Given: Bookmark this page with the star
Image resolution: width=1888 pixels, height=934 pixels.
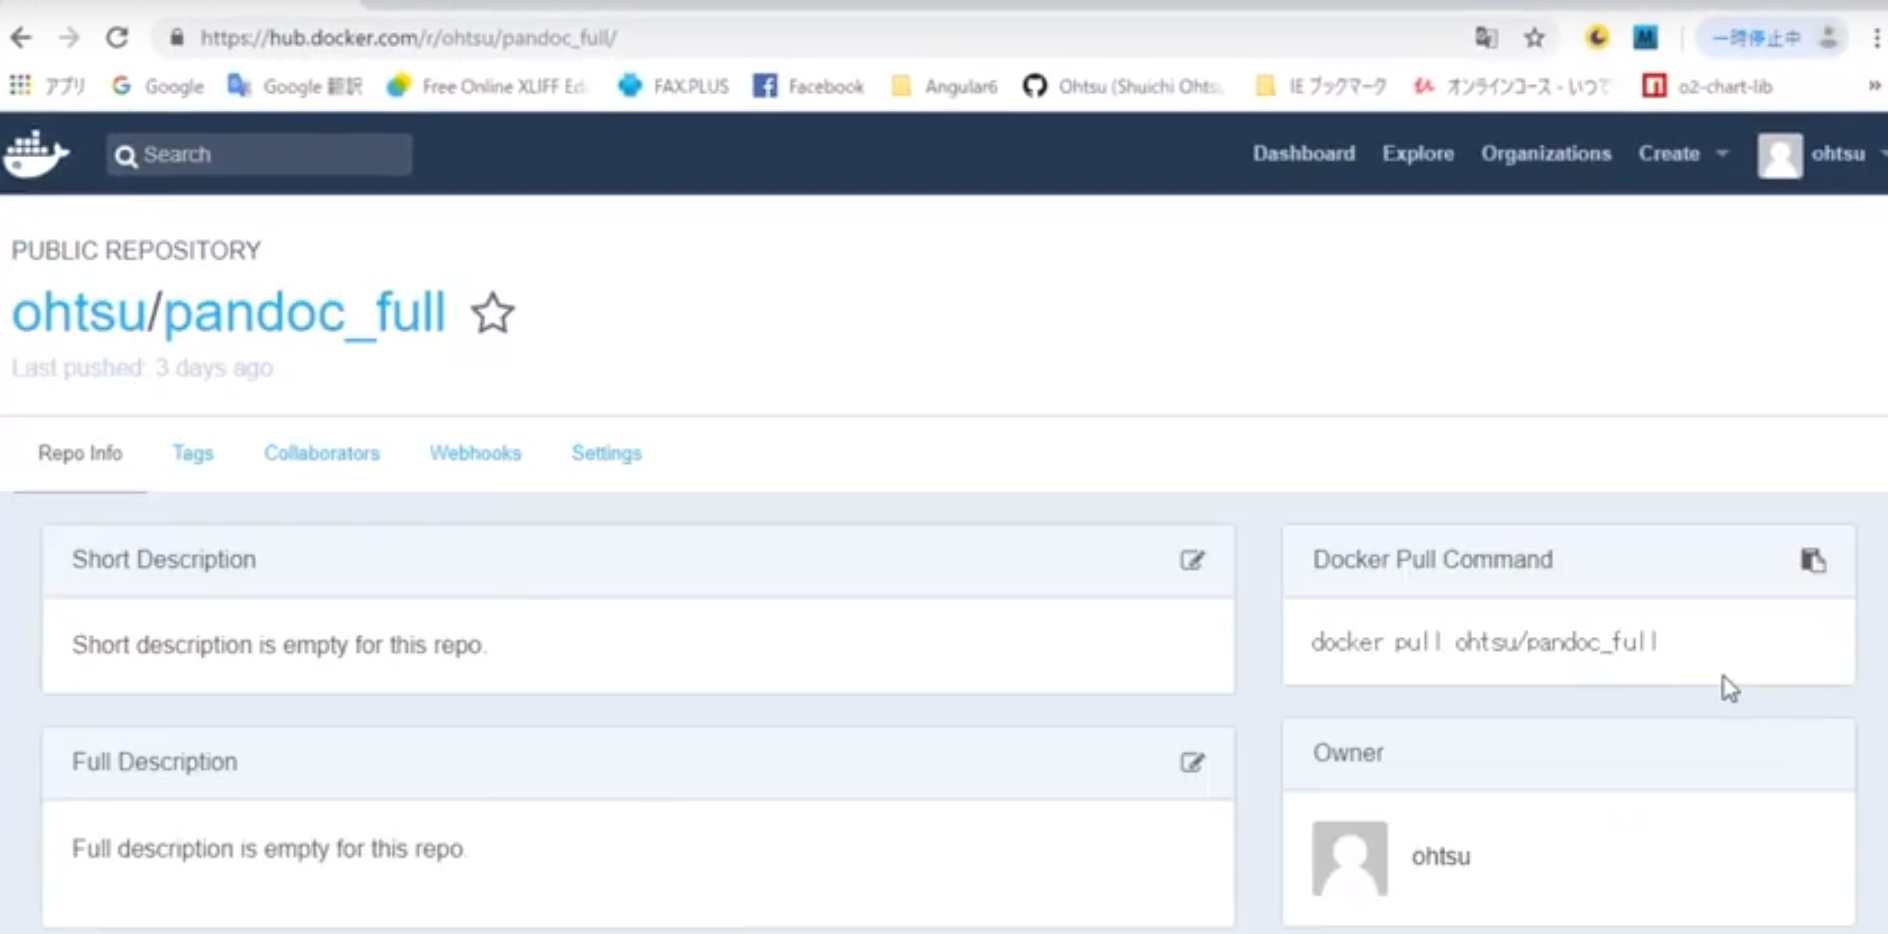Looking at the screenshot, I should pos(1534,38).
